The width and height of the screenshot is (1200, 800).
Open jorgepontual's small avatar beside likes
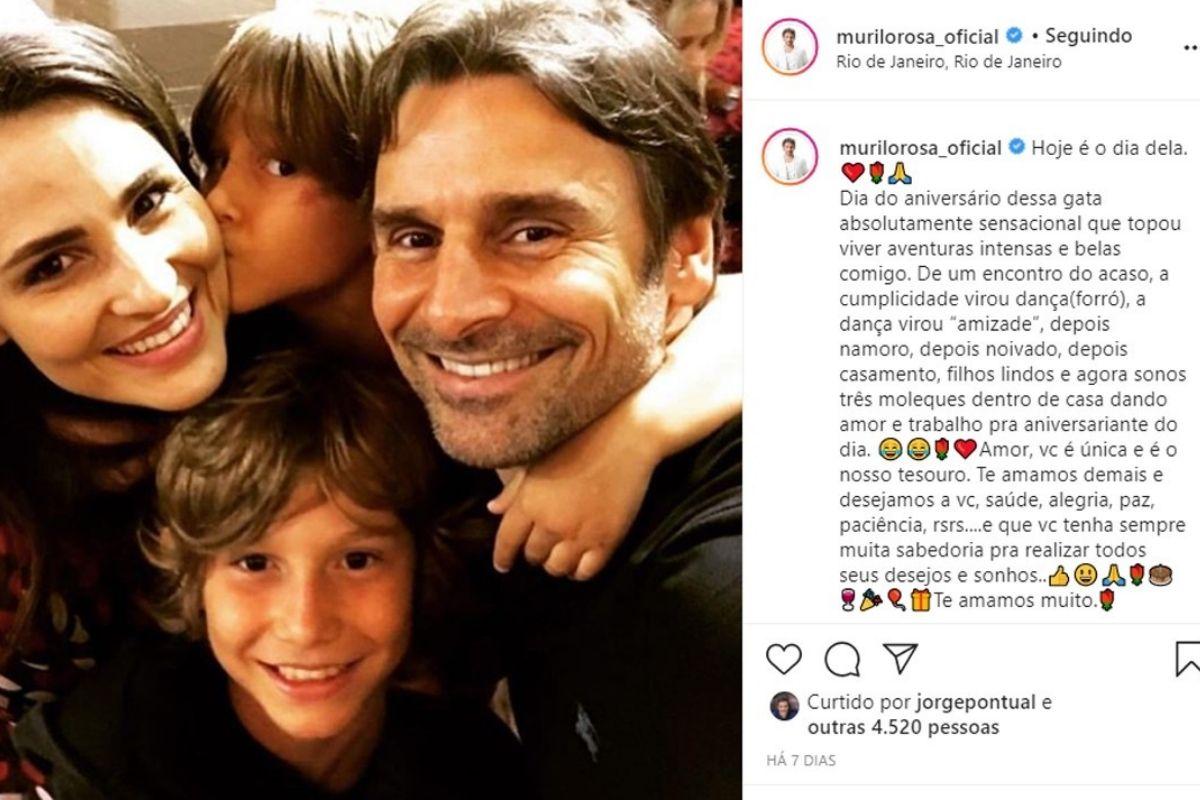point(783,705)
